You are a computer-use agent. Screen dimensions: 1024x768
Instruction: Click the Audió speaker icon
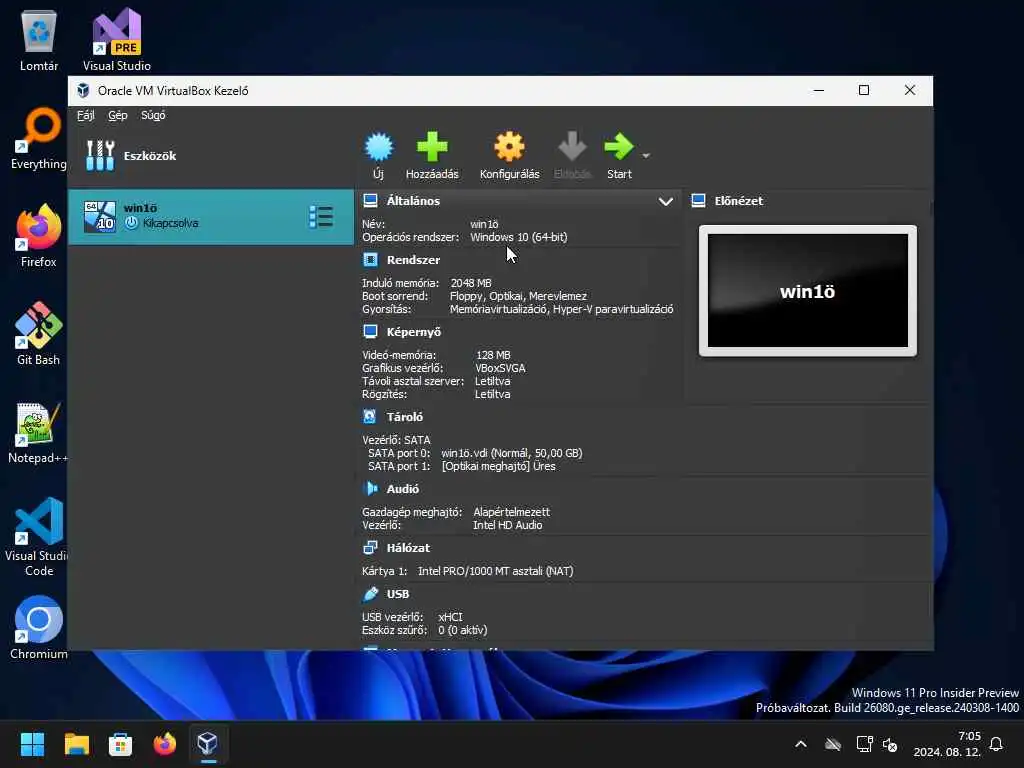pyautogui.click(x=370, y=488)
